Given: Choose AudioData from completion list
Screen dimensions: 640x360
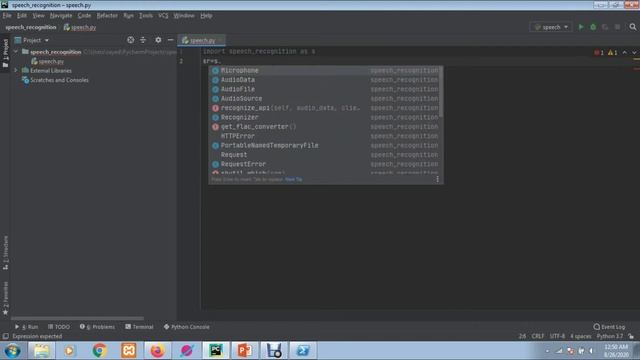Looking at the screenshot, I should click(325, 80).
